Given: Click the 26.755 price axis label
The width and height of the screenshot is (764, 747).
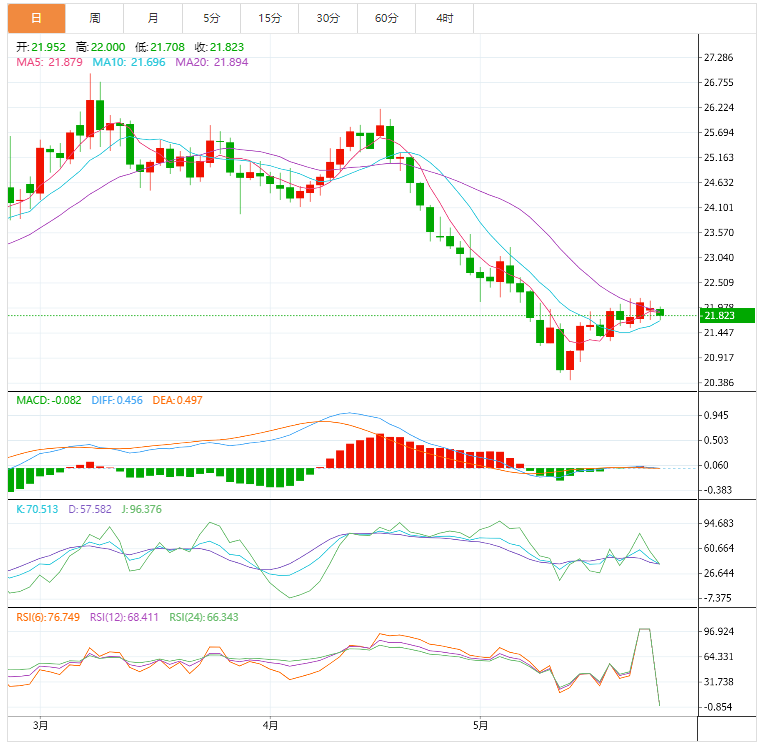Looking at the screenshot, I should 719,83.
